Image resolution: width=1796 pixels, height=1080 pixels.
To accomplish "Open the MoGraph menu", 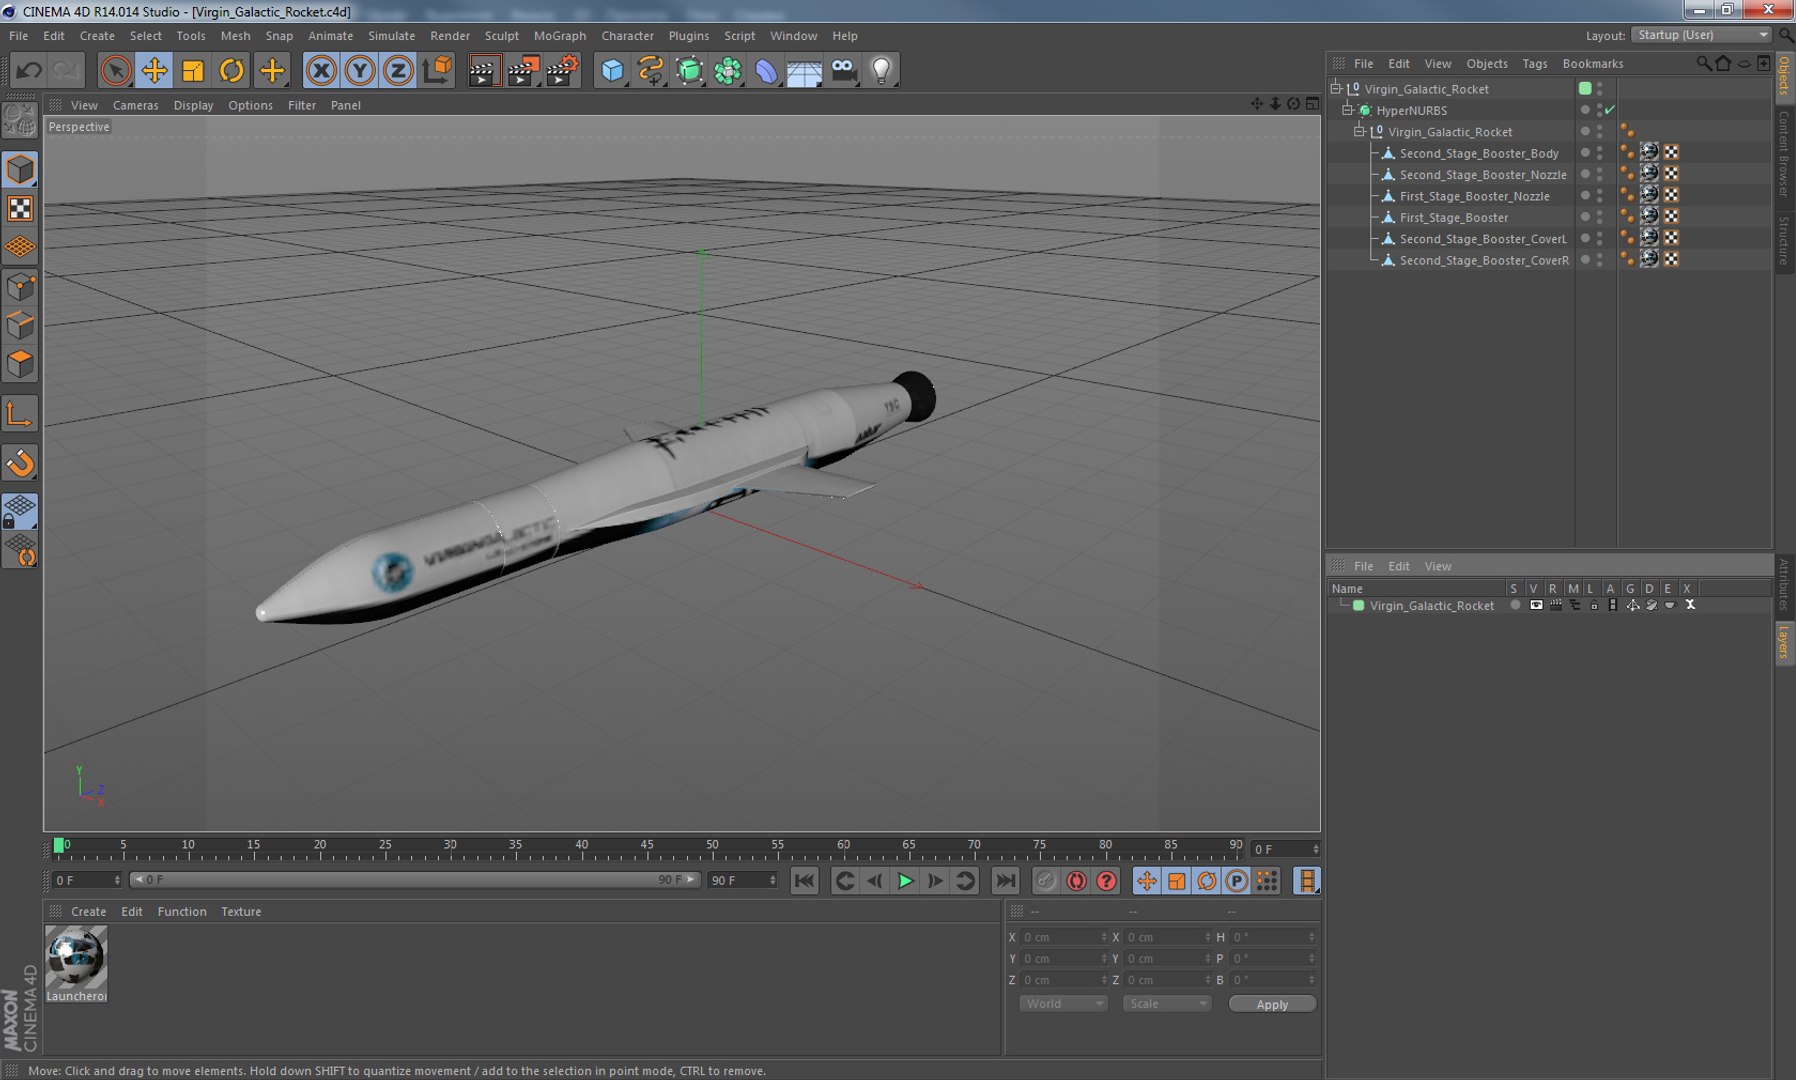I will 560,35.
